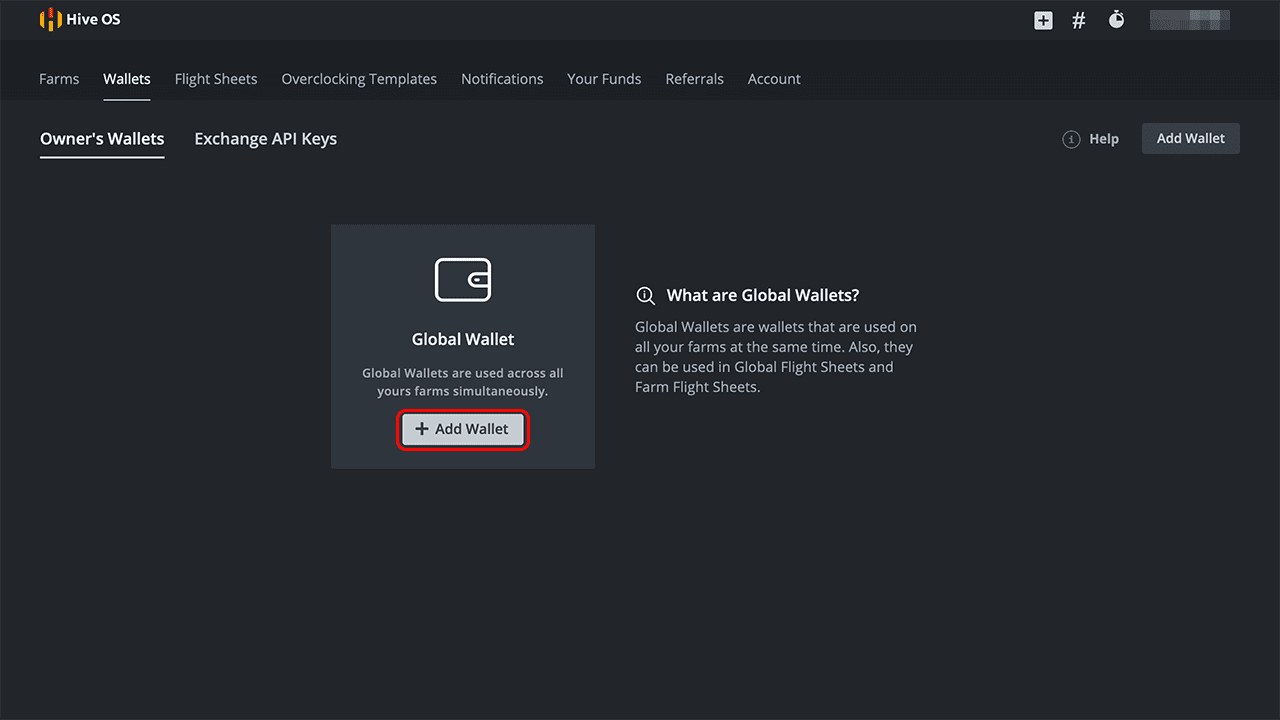The width and height of the screenshot is (1280, 720).
Task: Click the wallet icon in Global Wallet card
Action: pyautogui.click(x=463, y=280)
